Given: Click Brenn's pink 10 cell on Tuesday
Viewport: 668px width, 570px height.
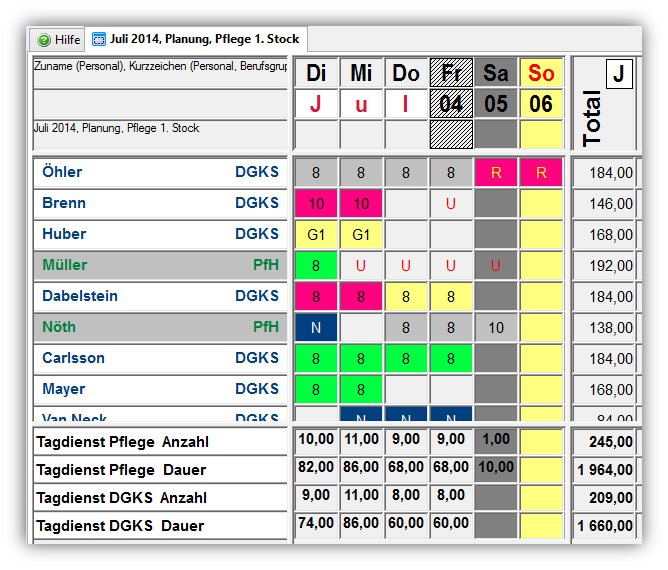Looking at the screenshot, I should click(316, 204).
